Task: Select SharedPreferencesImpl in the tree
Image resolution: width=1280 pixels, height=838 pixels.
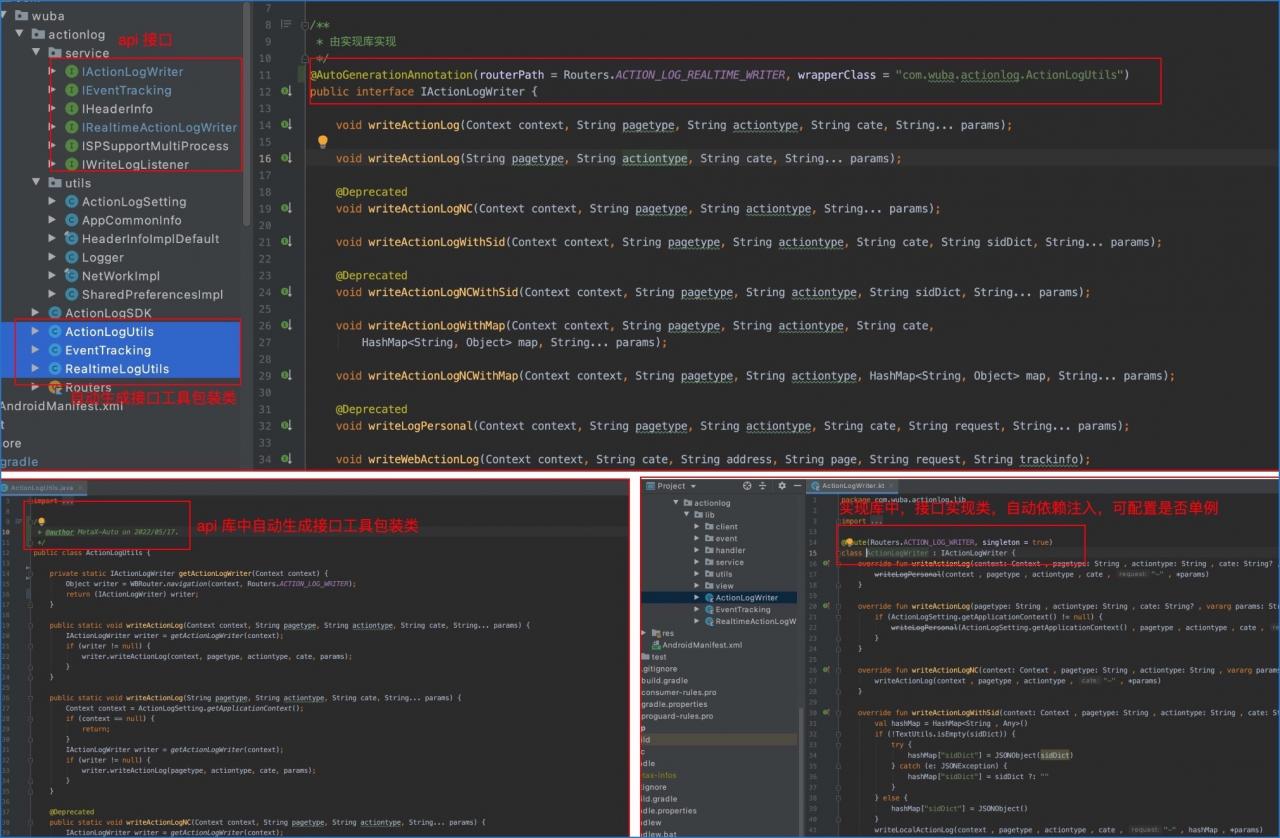Action: coord(152,294)
